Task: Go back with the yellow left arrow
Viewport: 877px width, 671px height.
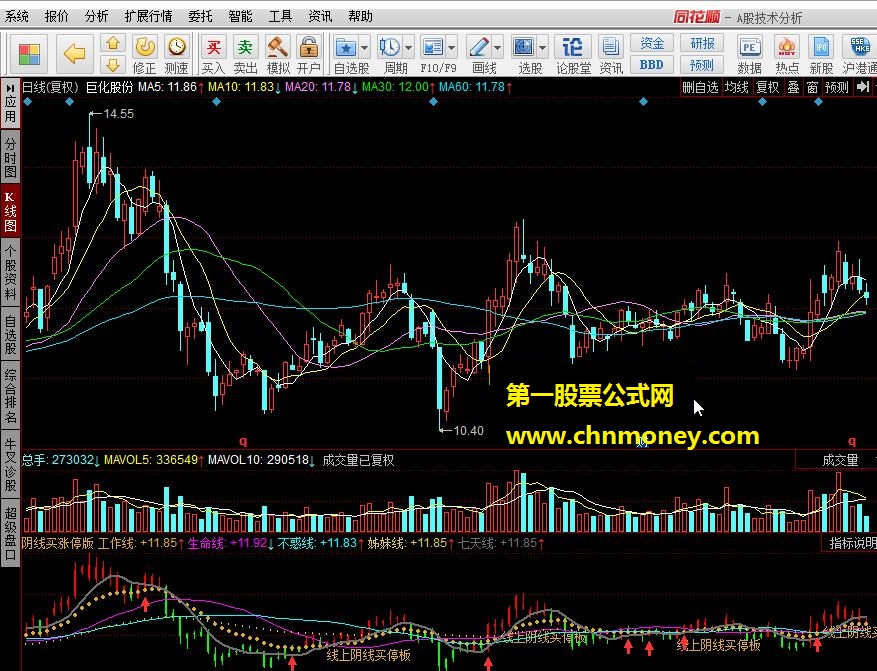Action: (74, 54)
